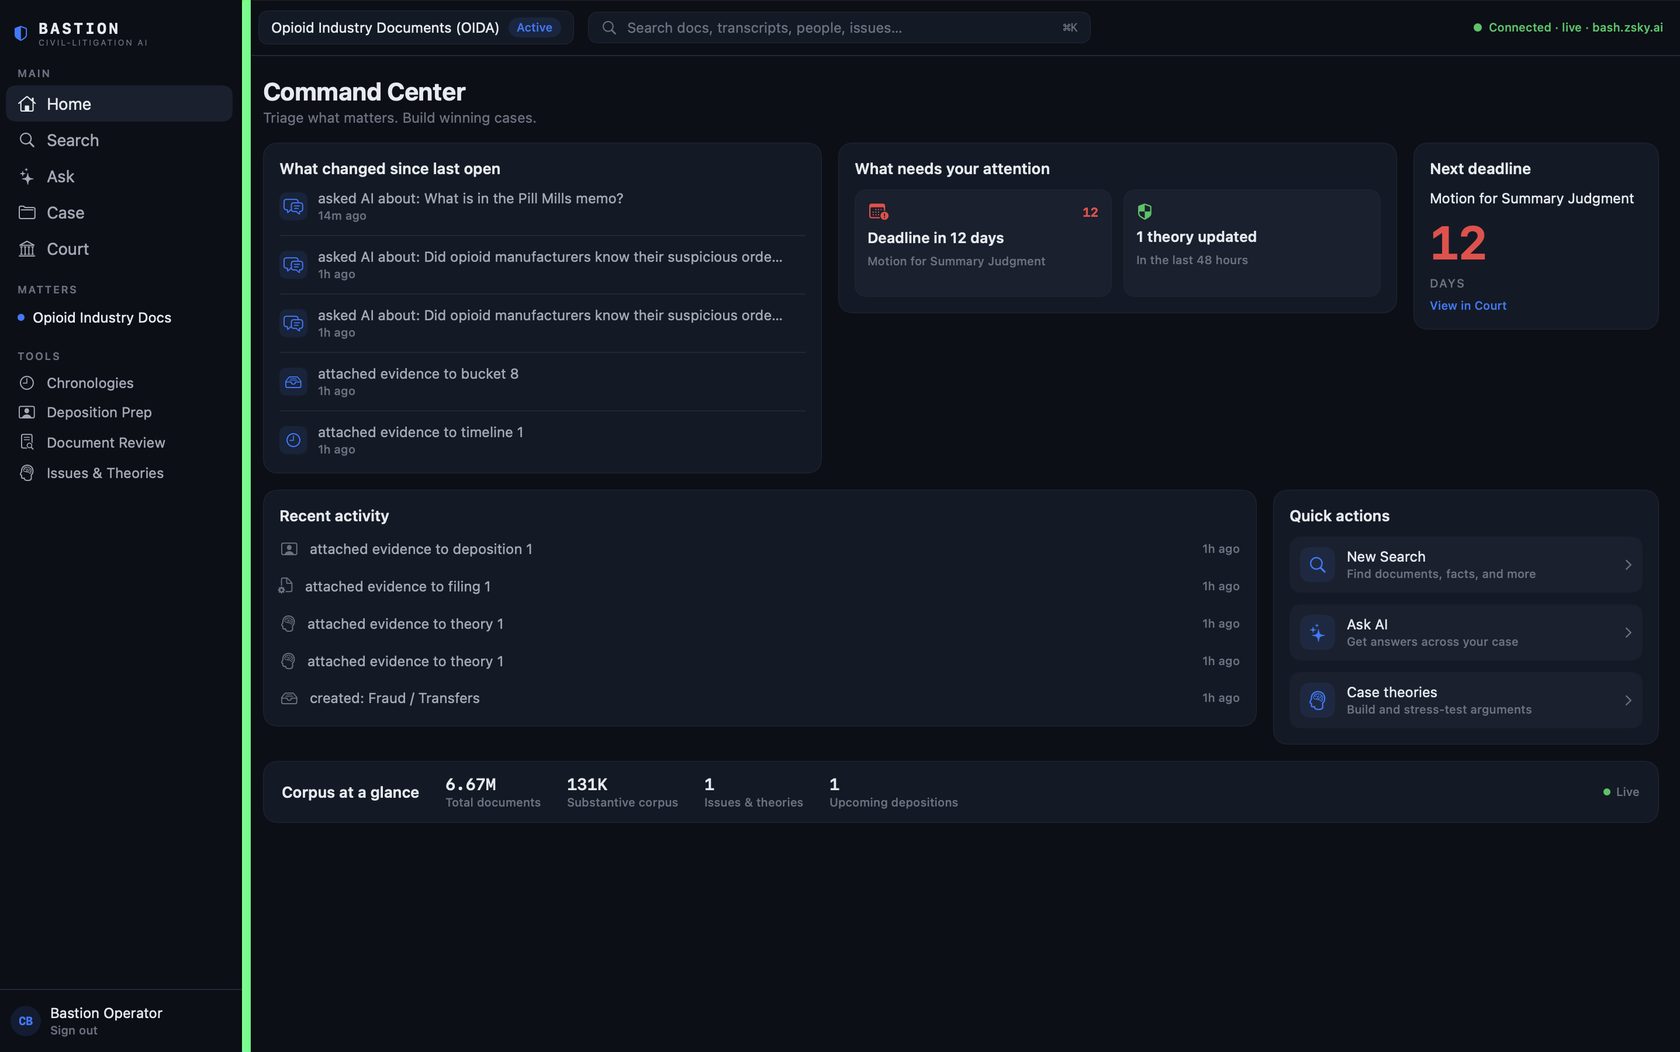Click the Chronologies clock icon
Screen dimensions: 1680x1052
click(x=27, y=383)
